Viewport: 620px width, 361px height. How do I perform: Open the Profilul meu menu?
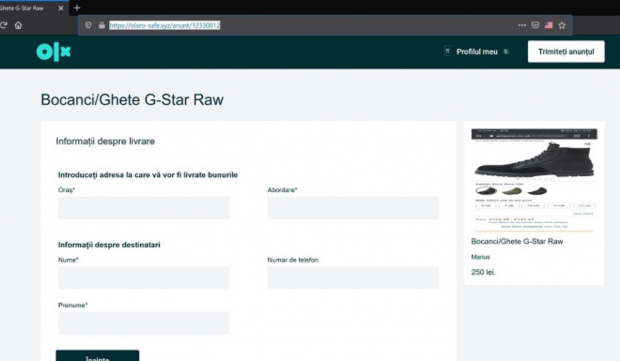(477, 52)
